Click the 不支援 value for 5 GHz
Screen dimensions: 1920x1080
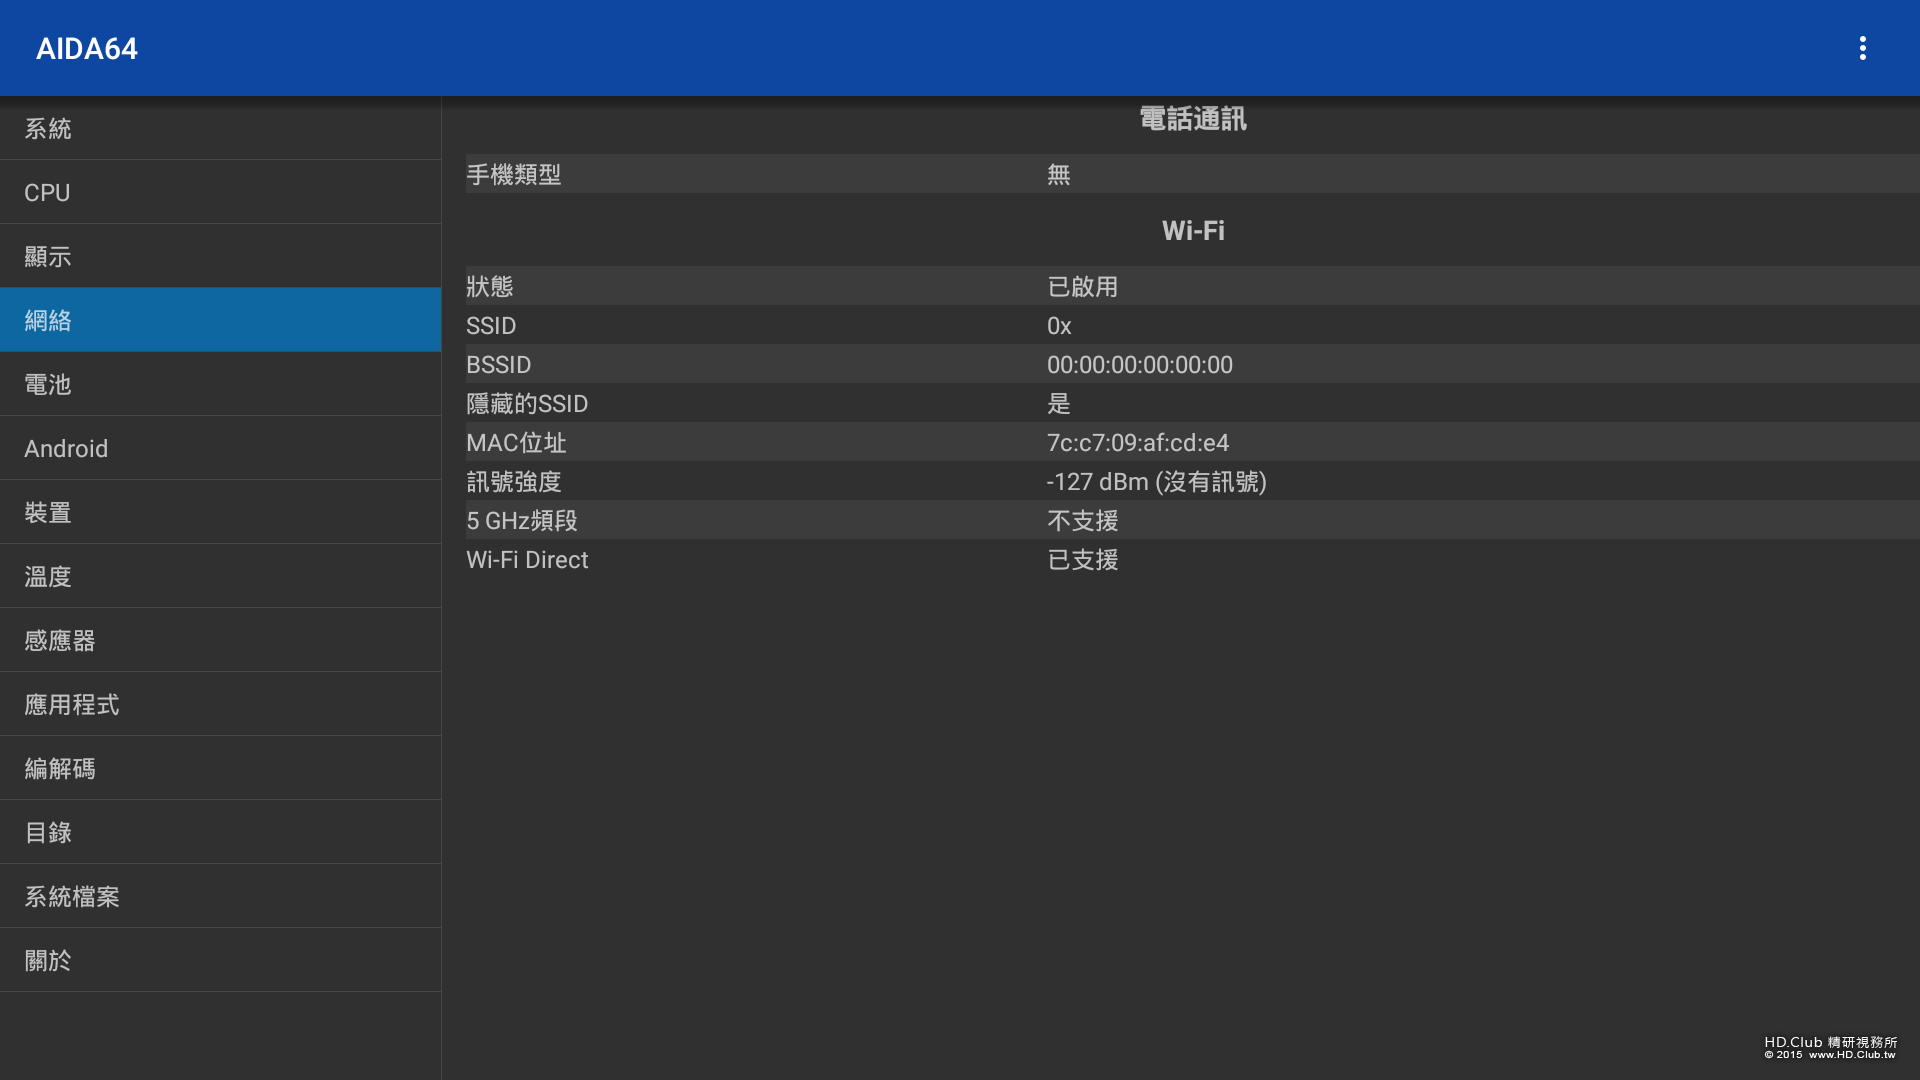click(x=1083, y=521)
